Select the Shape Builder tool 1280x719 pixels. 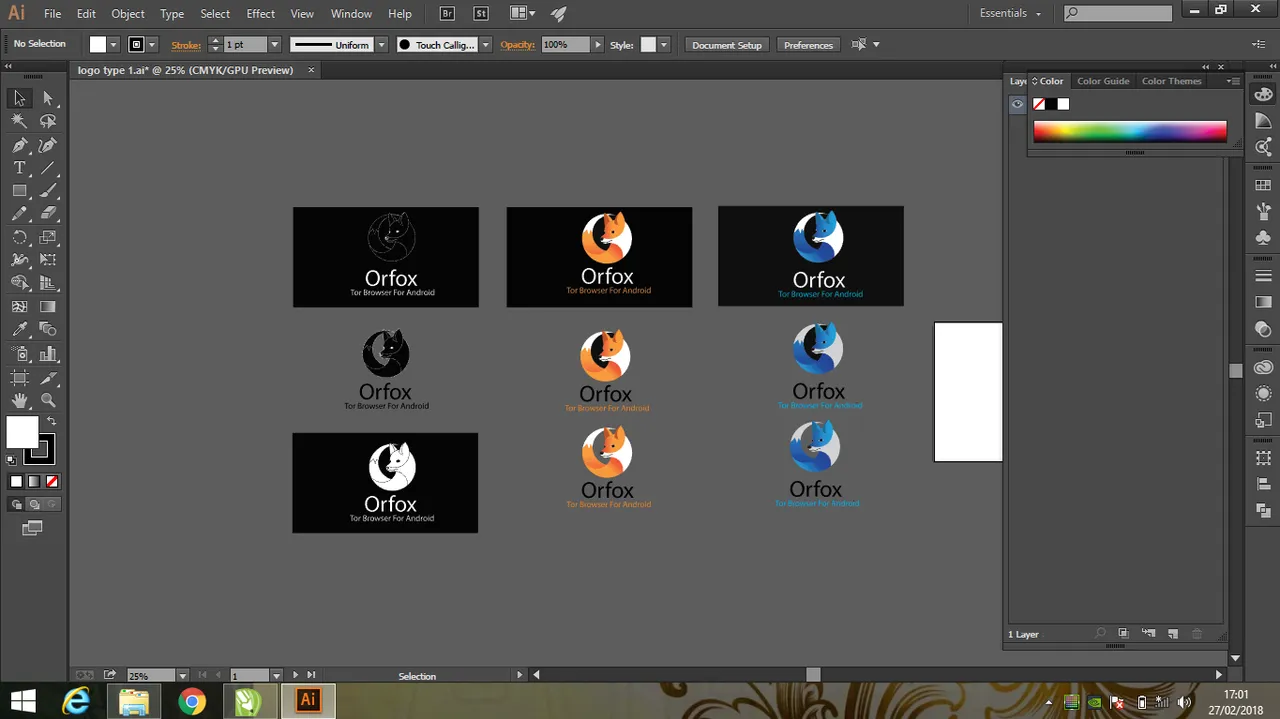19,283
